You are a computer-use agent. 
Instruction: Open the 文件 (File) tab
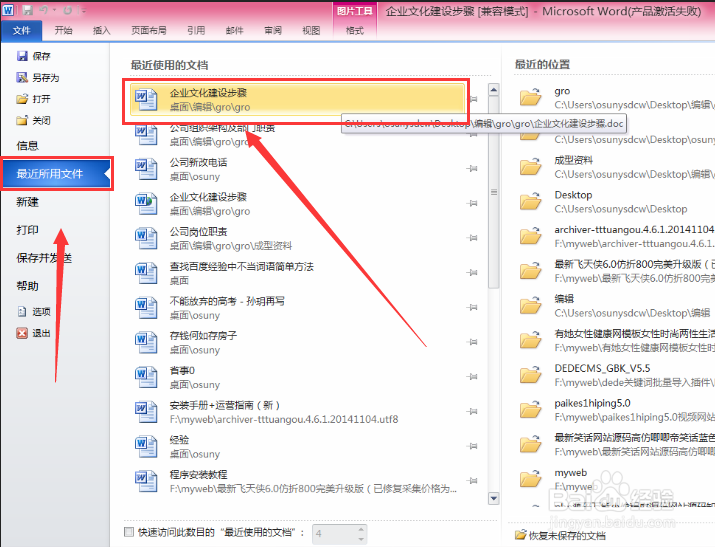coord(21,31)
